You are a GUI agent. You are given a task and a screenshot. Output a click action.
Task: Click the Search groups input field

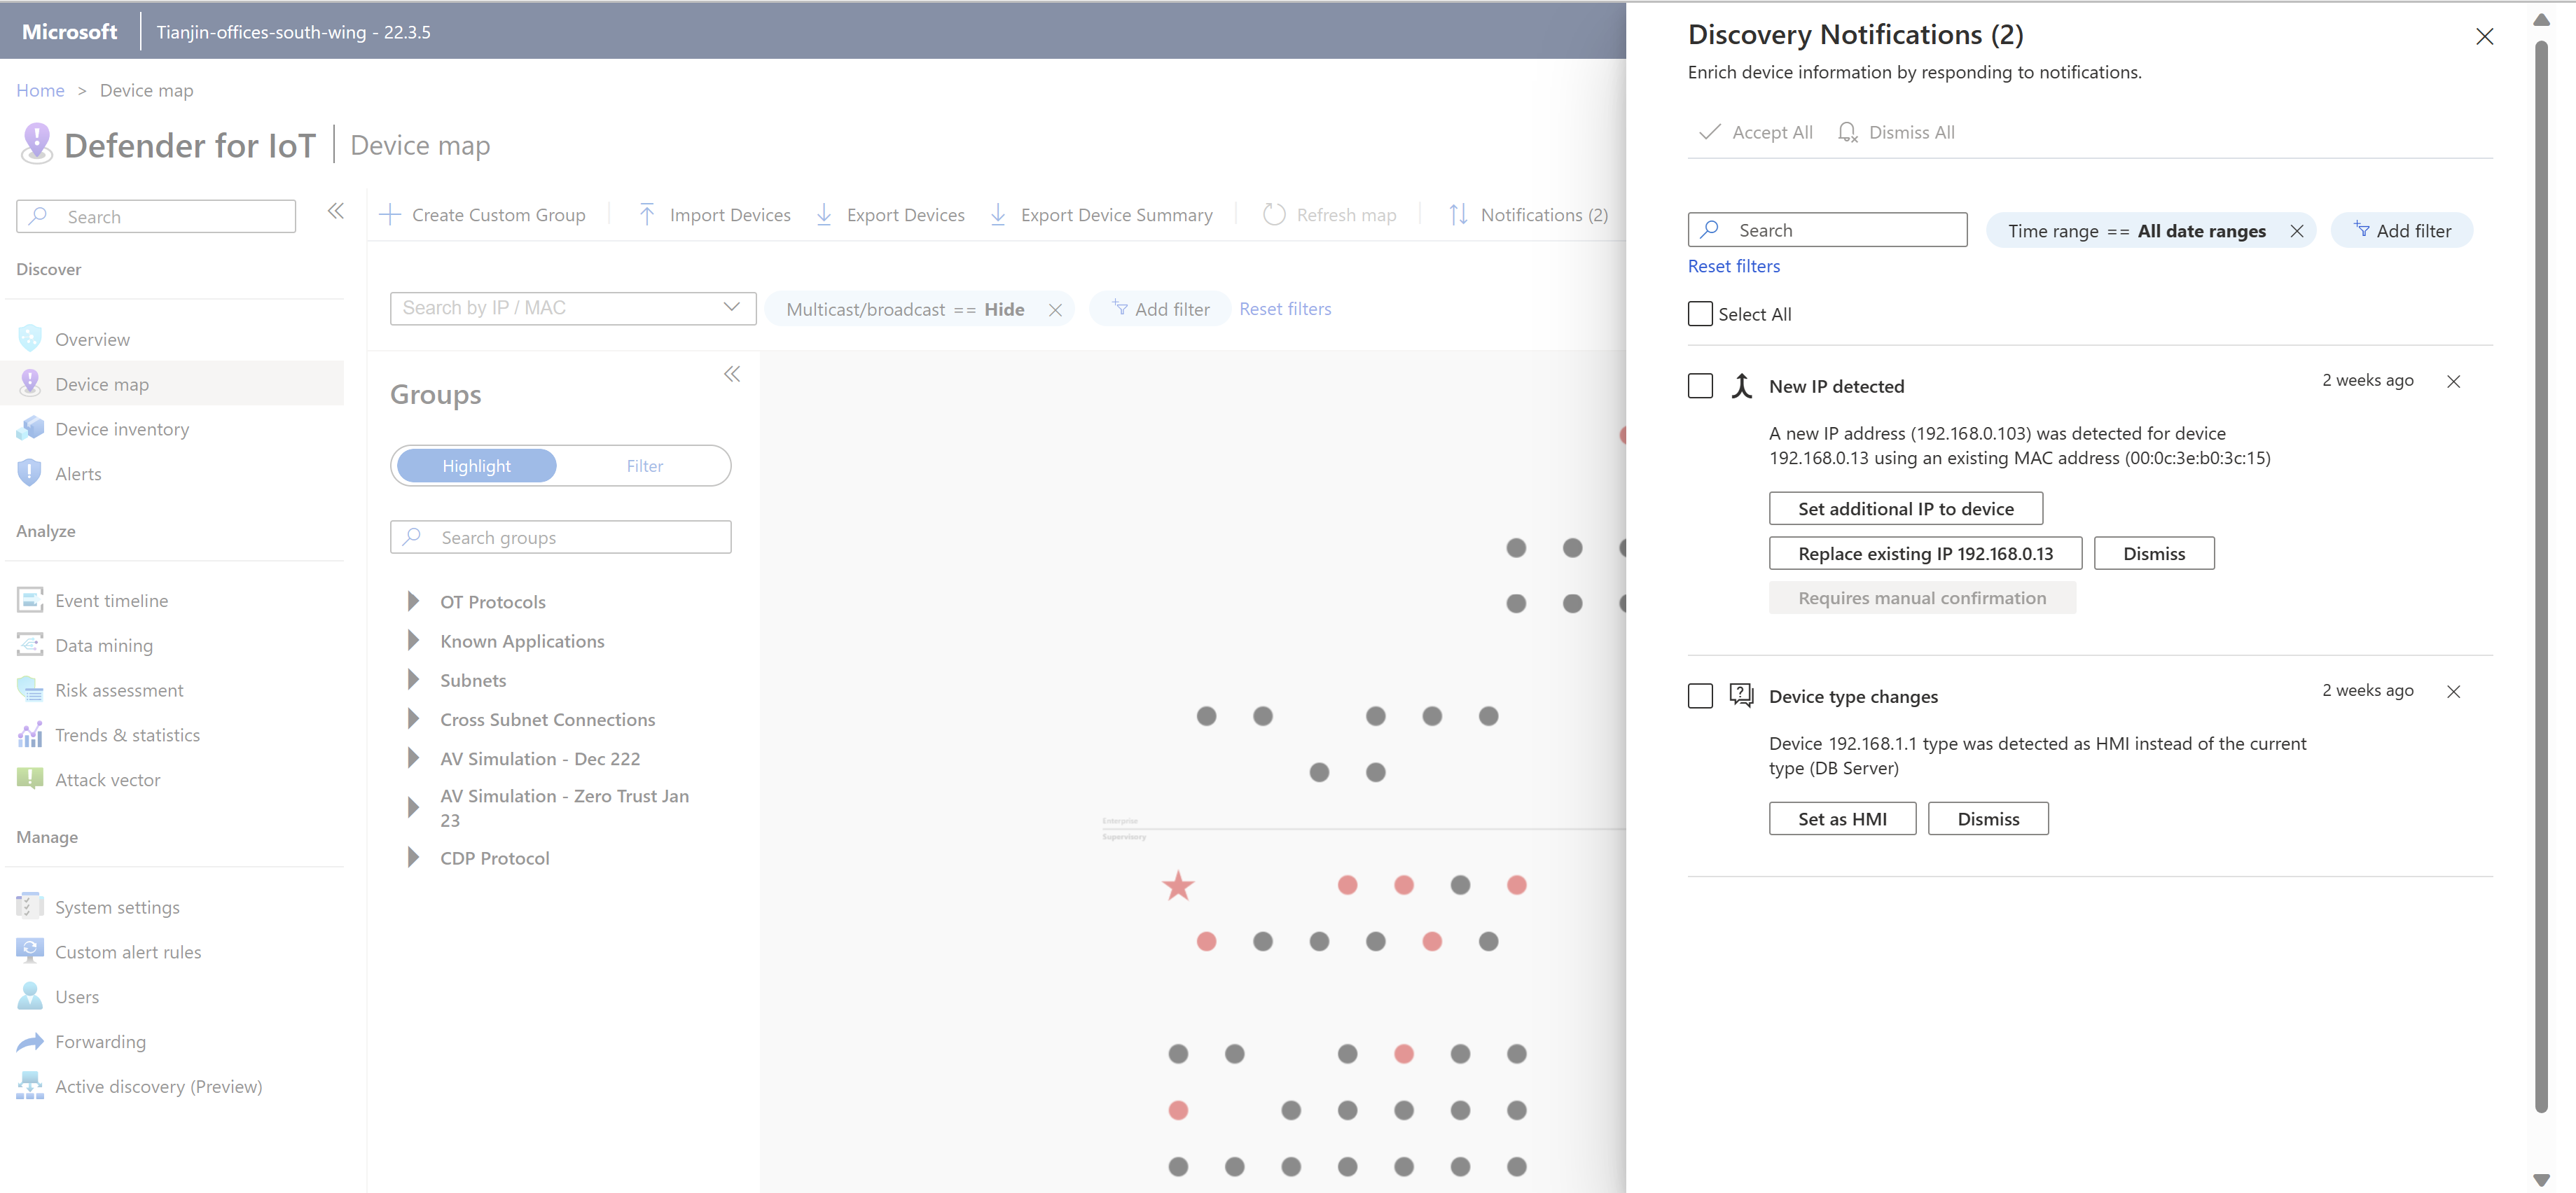click(x=560, y=536)
